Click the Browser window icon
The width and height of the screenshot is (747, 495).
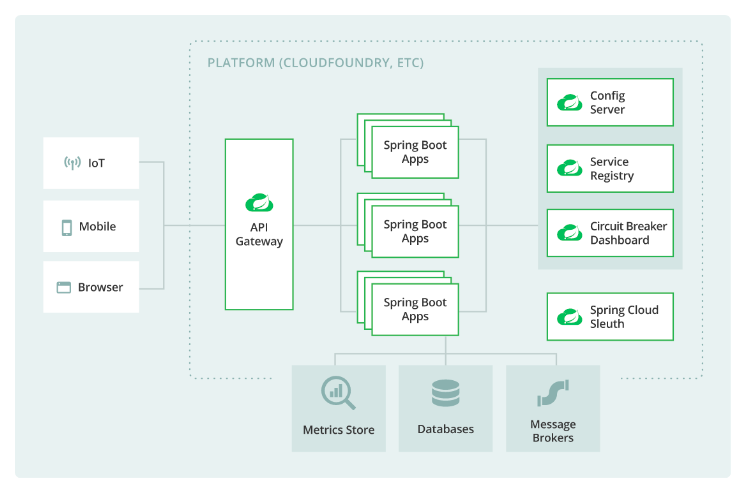tap(64, 287)
